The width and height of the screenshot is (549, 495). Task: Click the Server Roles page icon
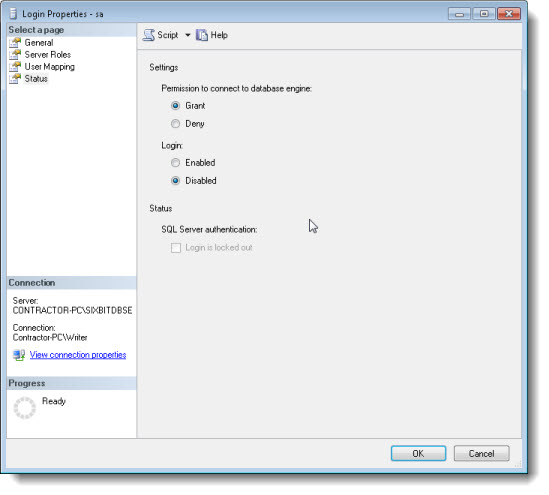(x=15, y=55)
